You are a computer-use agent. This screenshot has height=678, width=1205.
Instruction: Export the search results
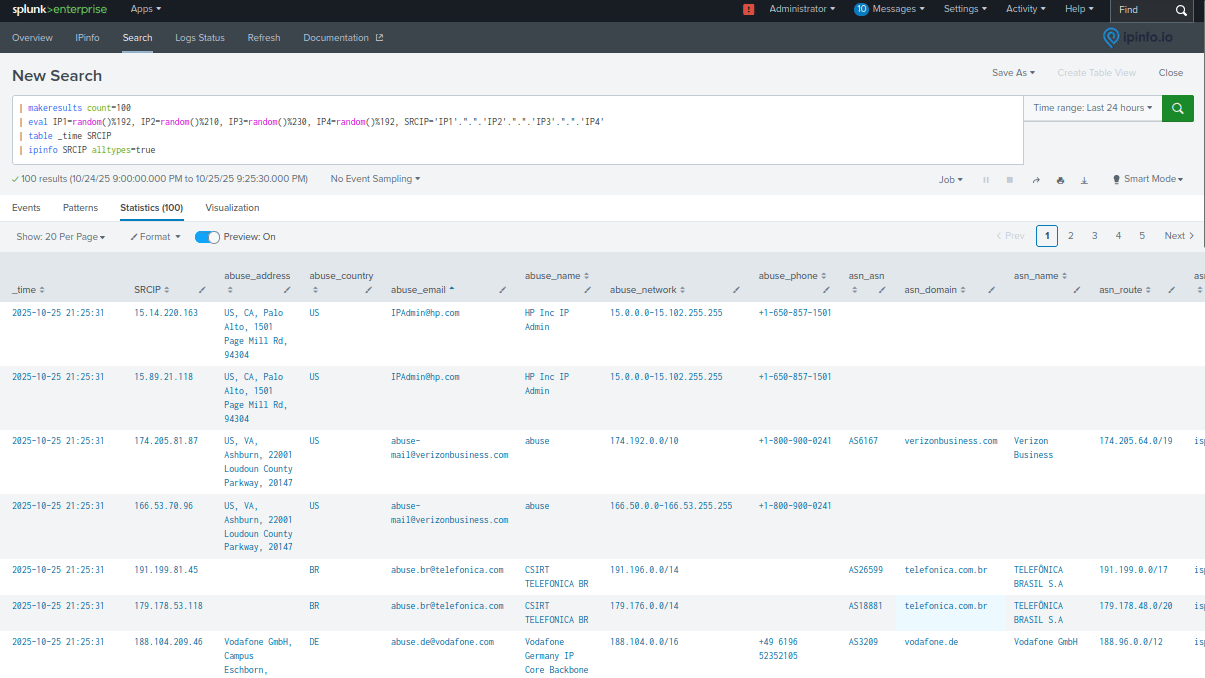[1085, 180]
